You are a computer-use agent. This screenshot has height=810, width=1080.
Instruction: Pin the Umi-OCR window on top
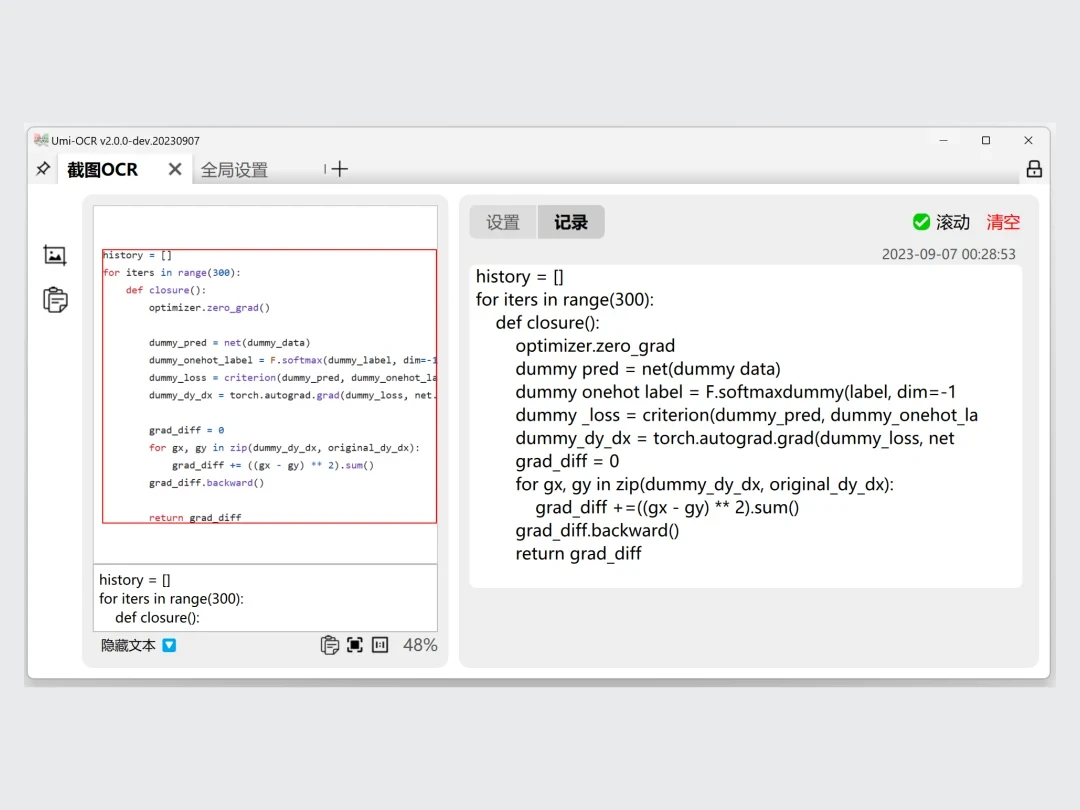click(x=43, y=169)
